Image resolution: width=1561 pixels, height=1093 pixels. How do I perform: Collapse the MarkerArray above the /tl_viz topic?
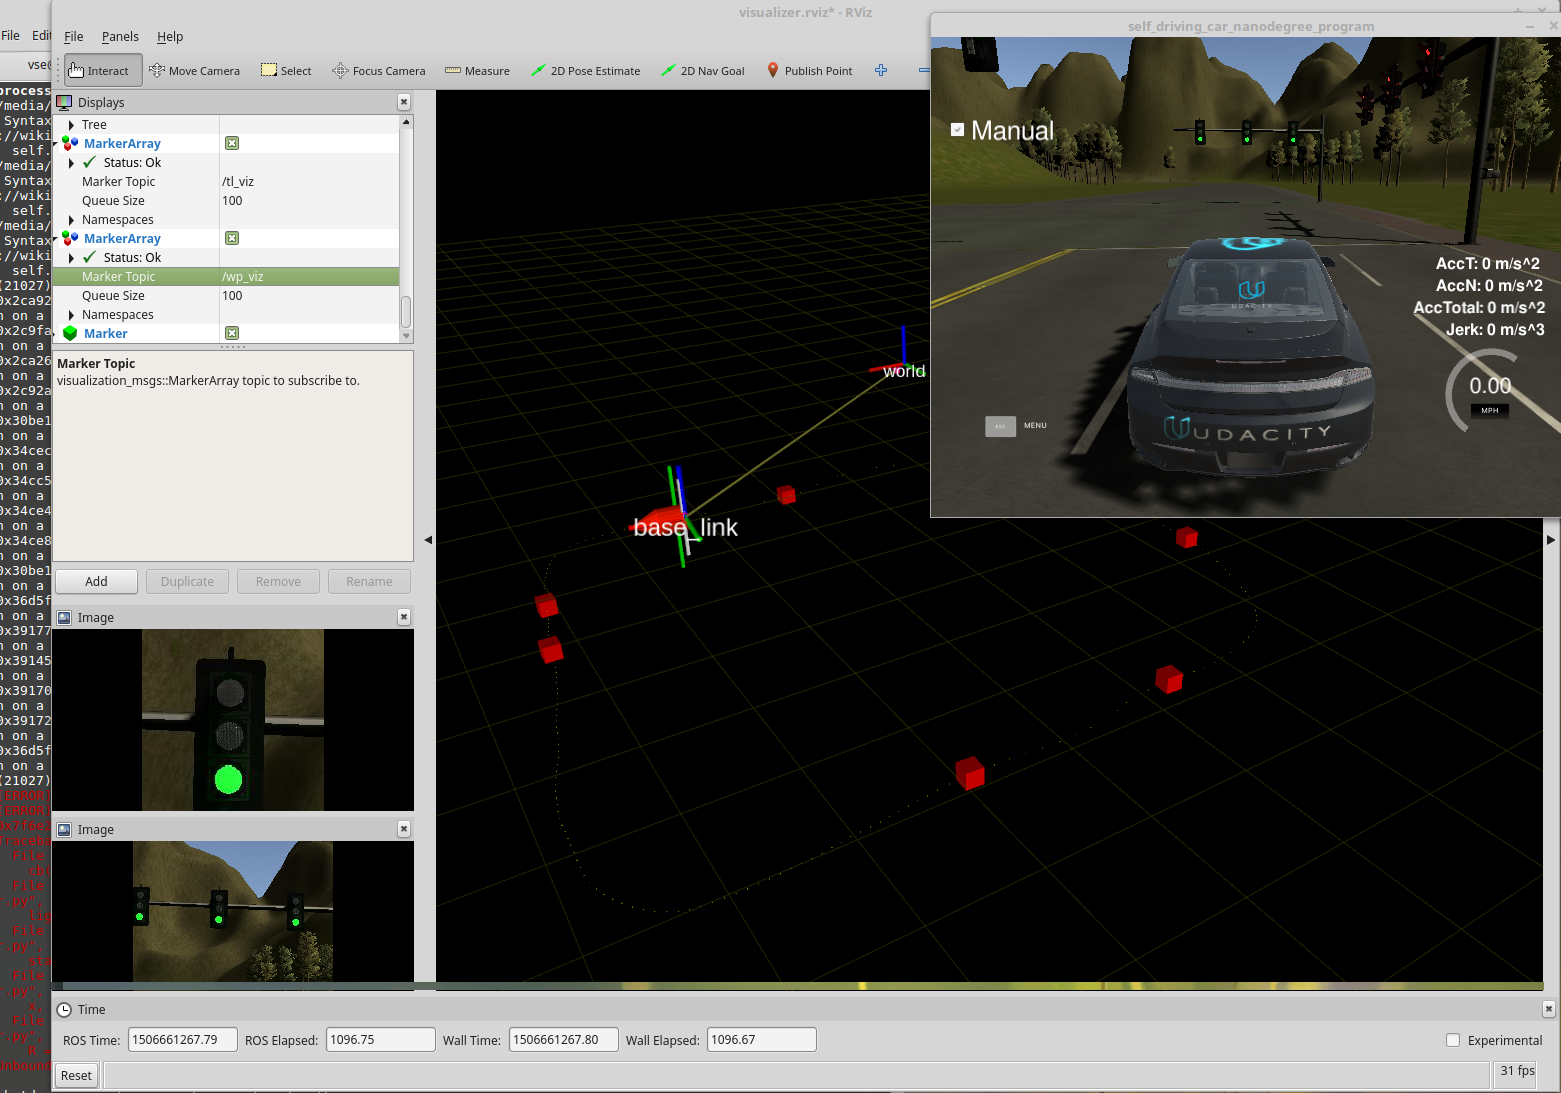[x=57, y=144]
